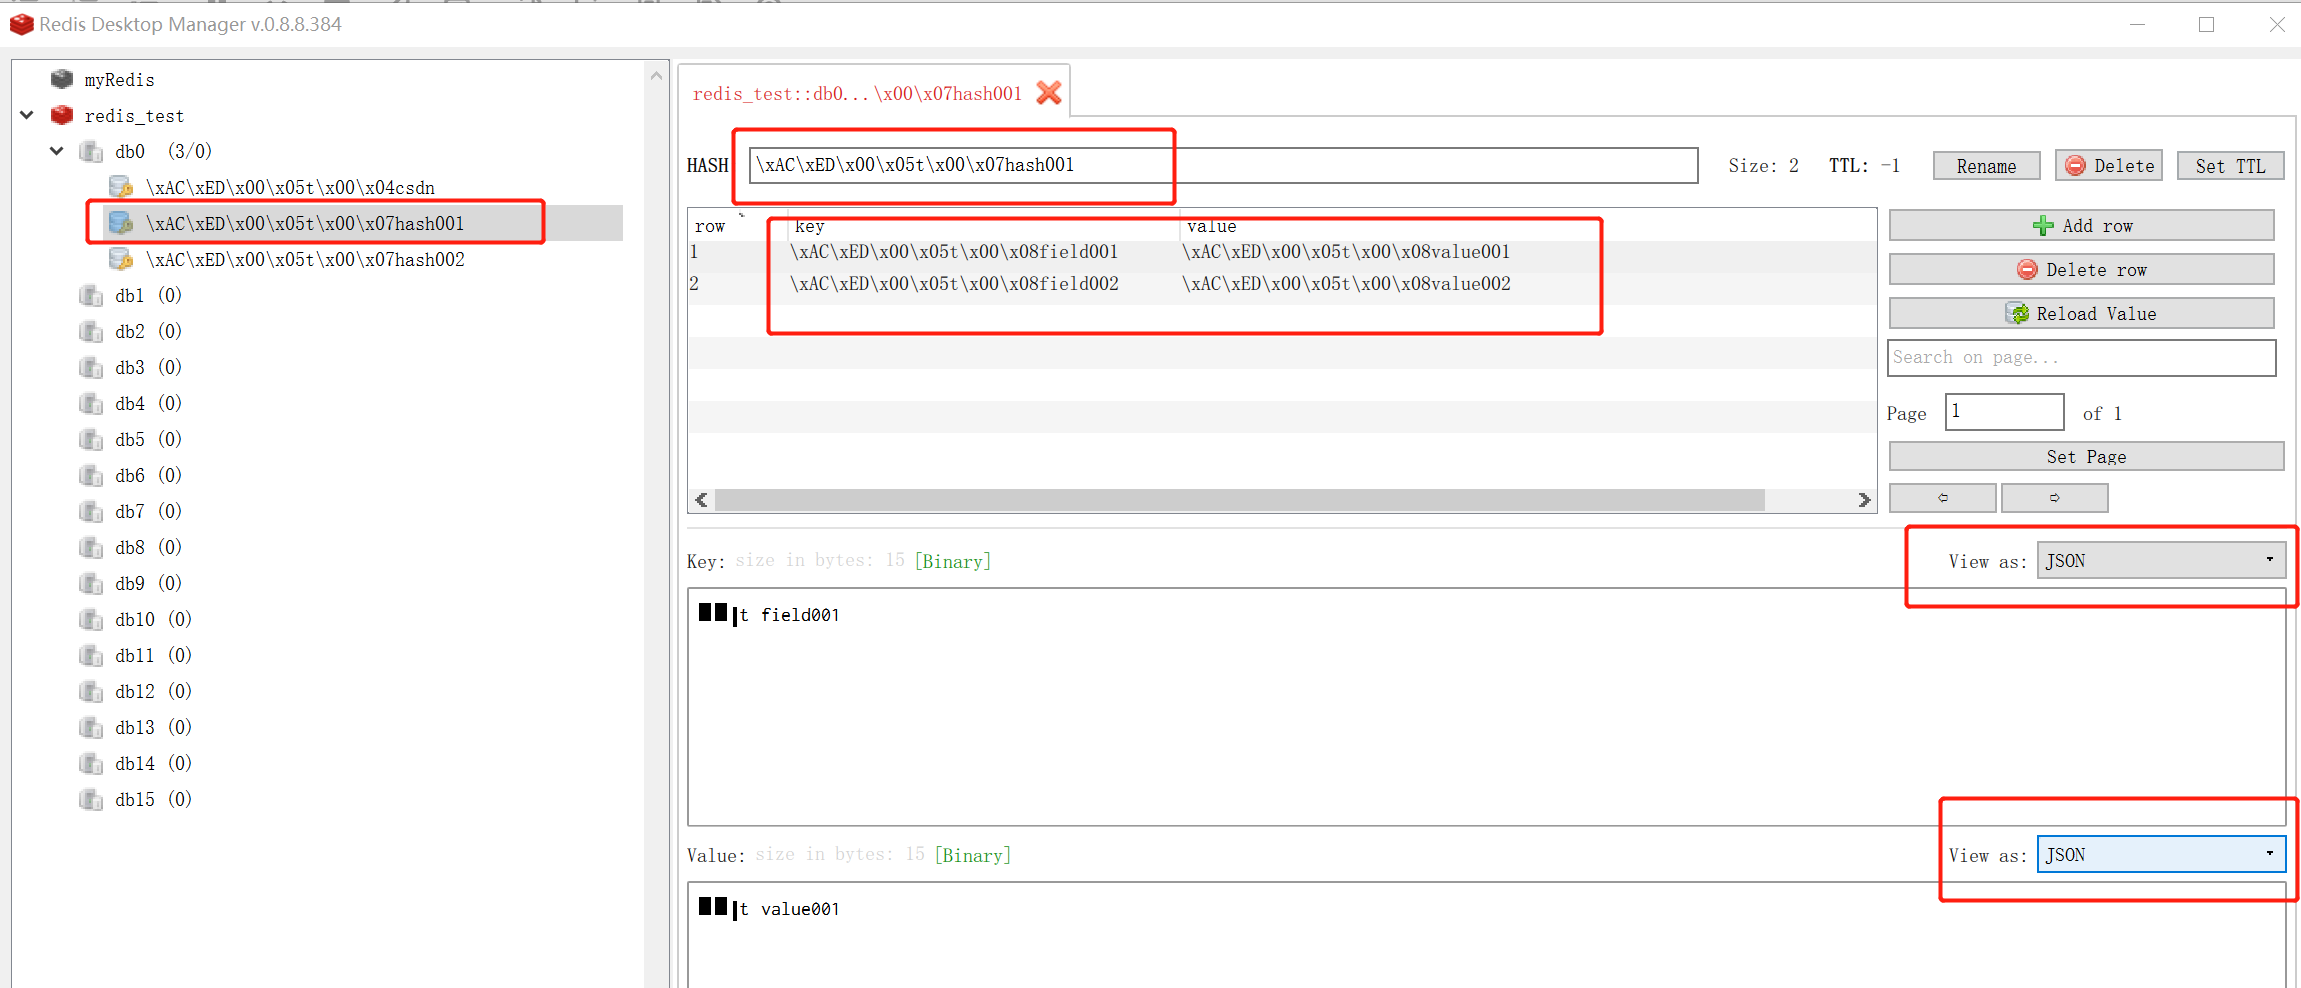Click the table scroll left arrow
2301x988 pixels.
[701, 499]
